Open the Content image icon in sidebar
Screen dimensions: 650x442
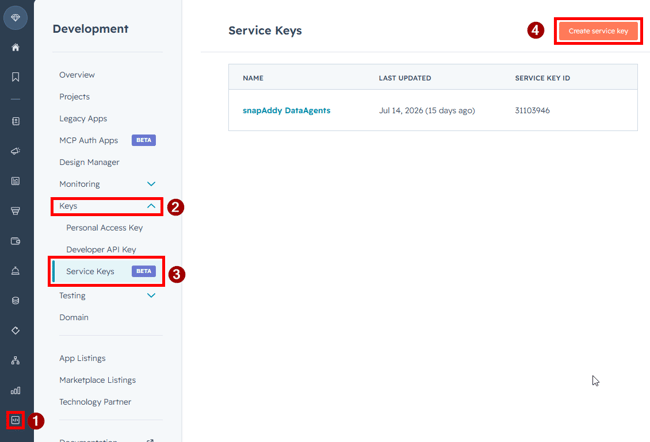point(15,181)
